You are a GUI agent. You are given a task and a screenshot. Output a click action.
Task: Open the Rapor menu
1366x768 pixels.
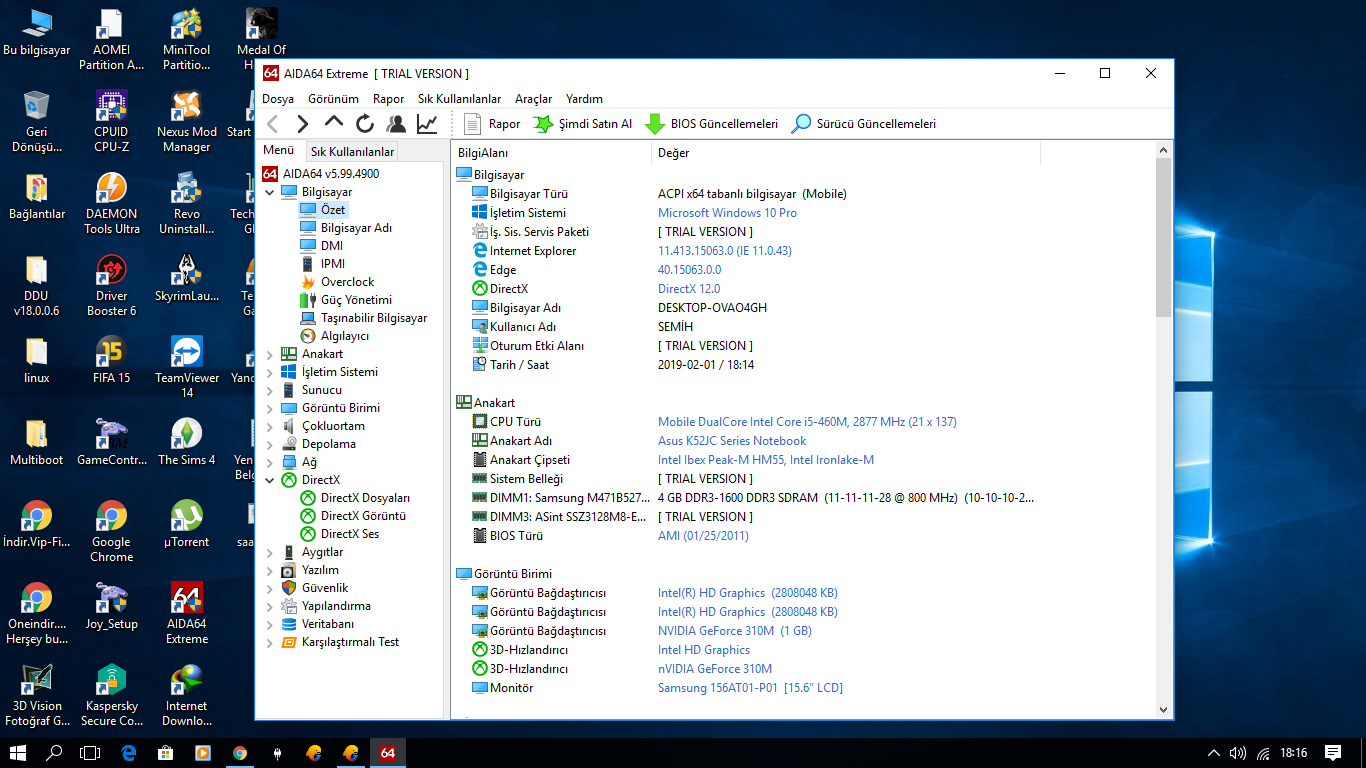(388, 99)
